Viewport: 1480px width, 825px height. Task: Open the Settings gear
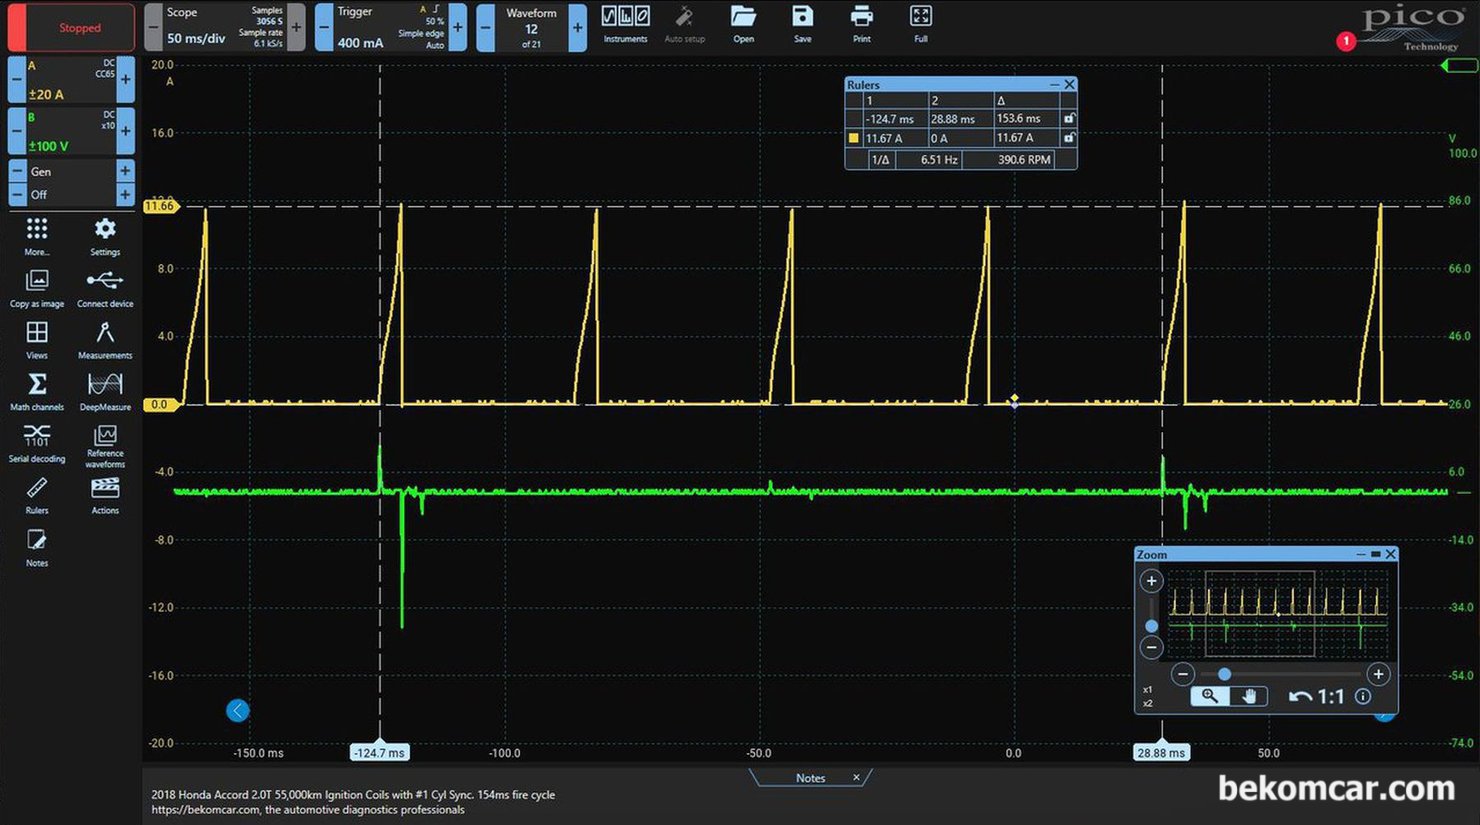point(105,237)
